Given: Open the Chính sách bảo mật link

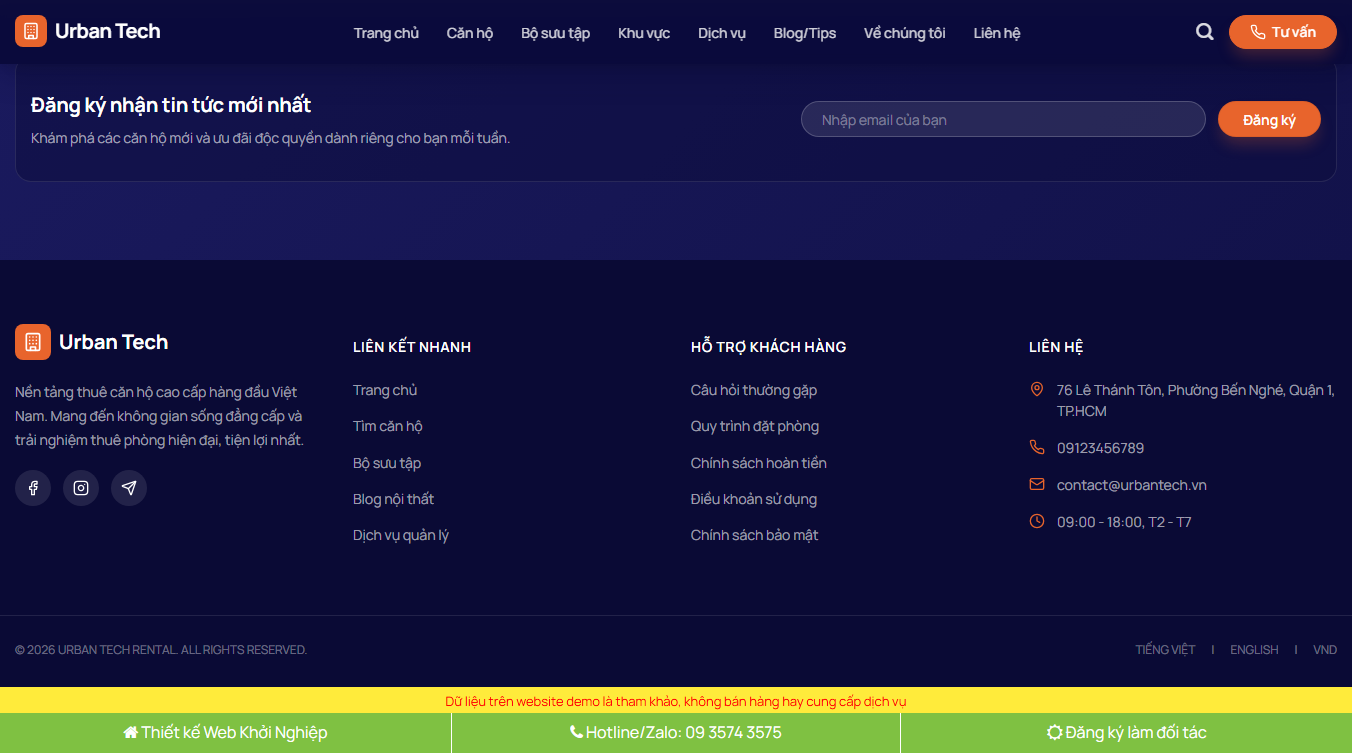Looking at the screenshot, I should click(x=755, y=535).
